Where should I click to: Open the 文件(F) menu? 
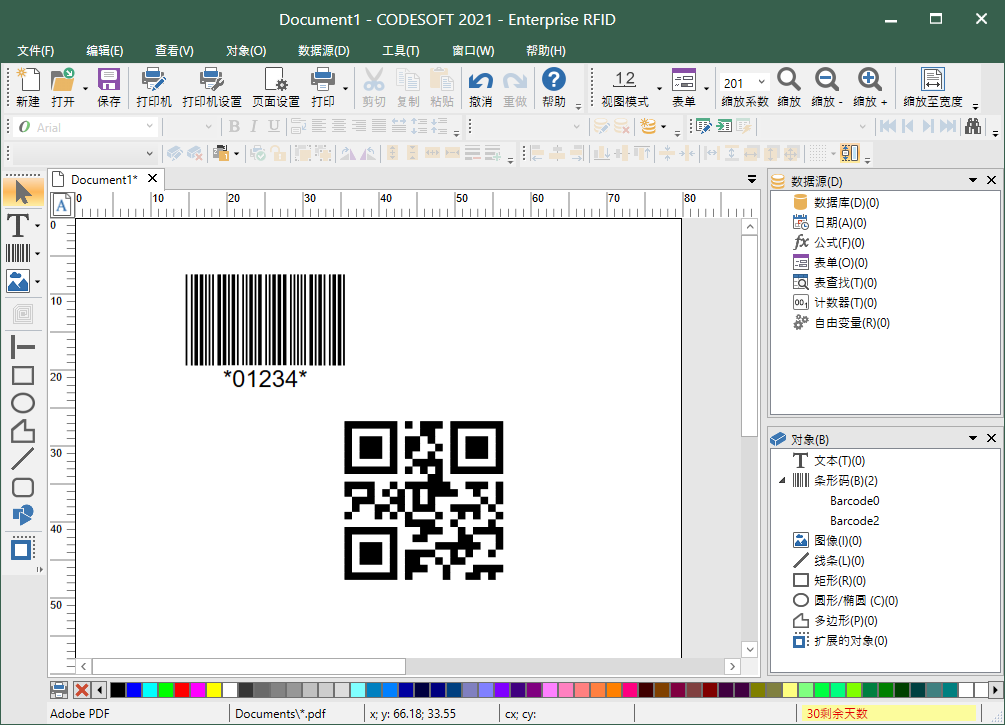[35, 51]
